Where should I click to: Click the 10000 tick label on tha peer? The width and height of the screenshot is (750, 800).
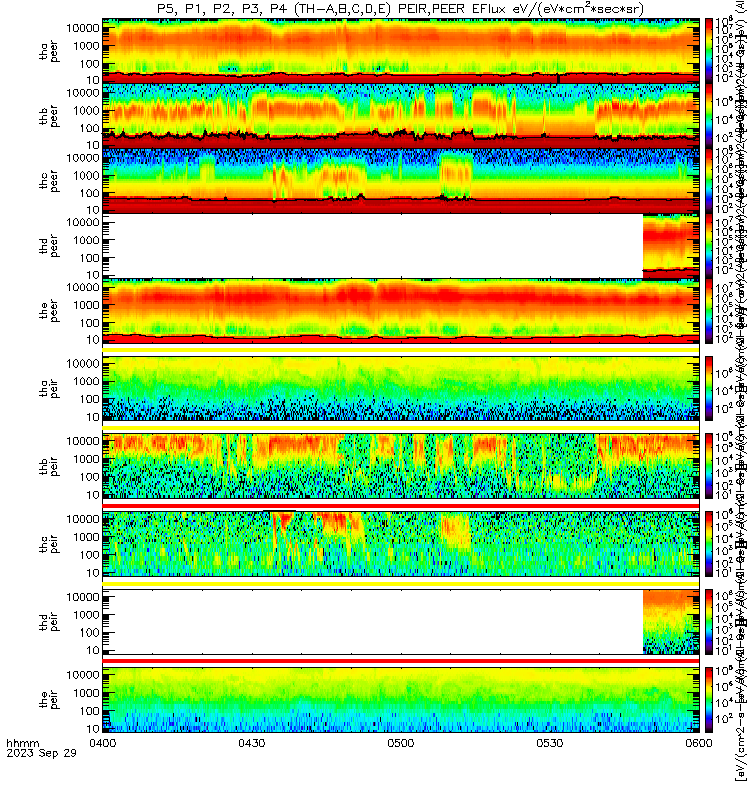tap(83, 29)
